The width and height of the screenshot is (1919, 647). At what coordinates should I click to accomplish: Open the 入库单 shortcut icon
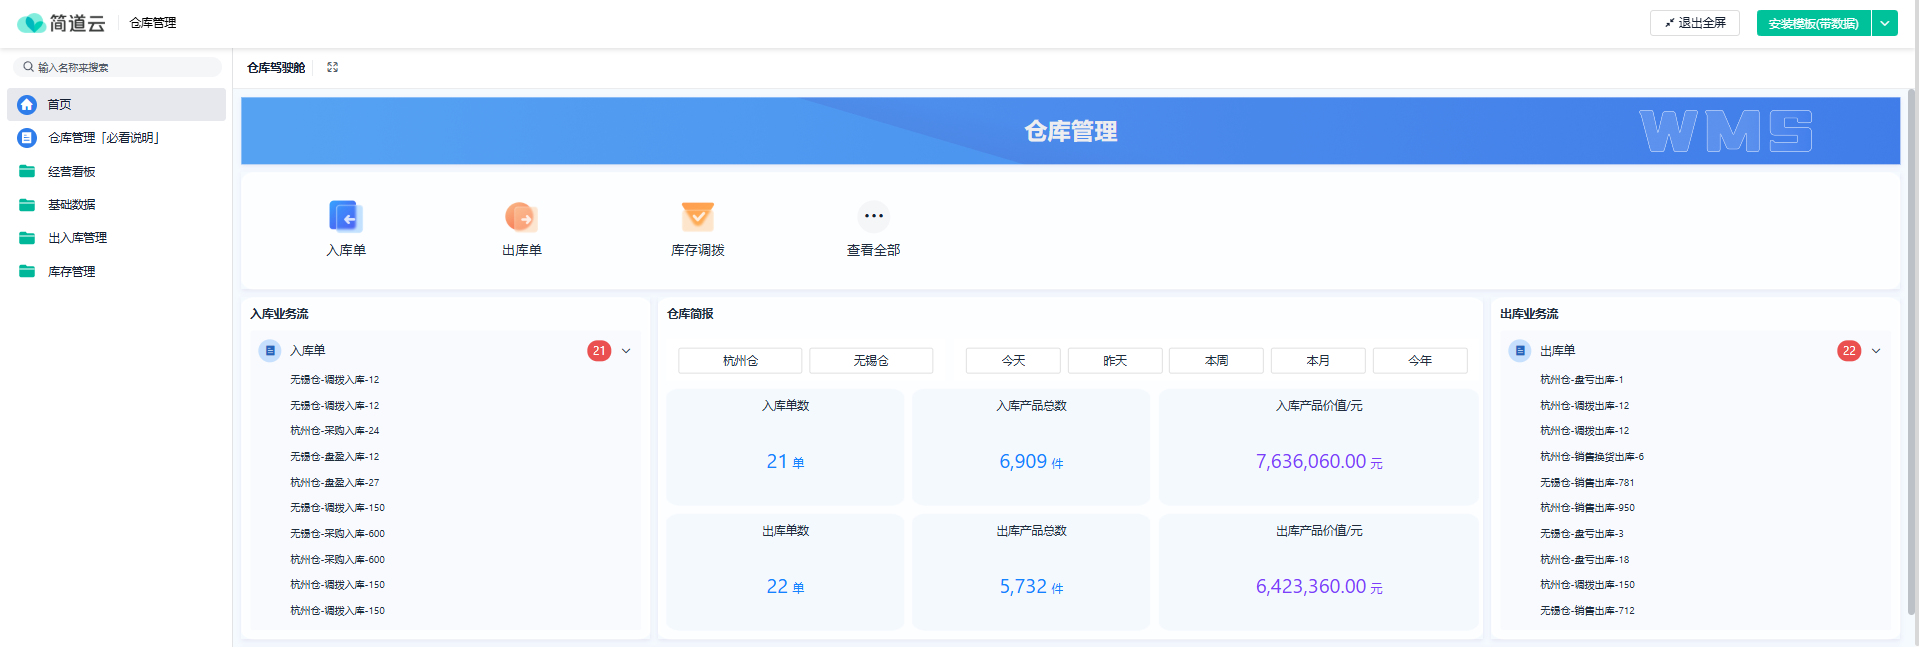tap(345, 216)
